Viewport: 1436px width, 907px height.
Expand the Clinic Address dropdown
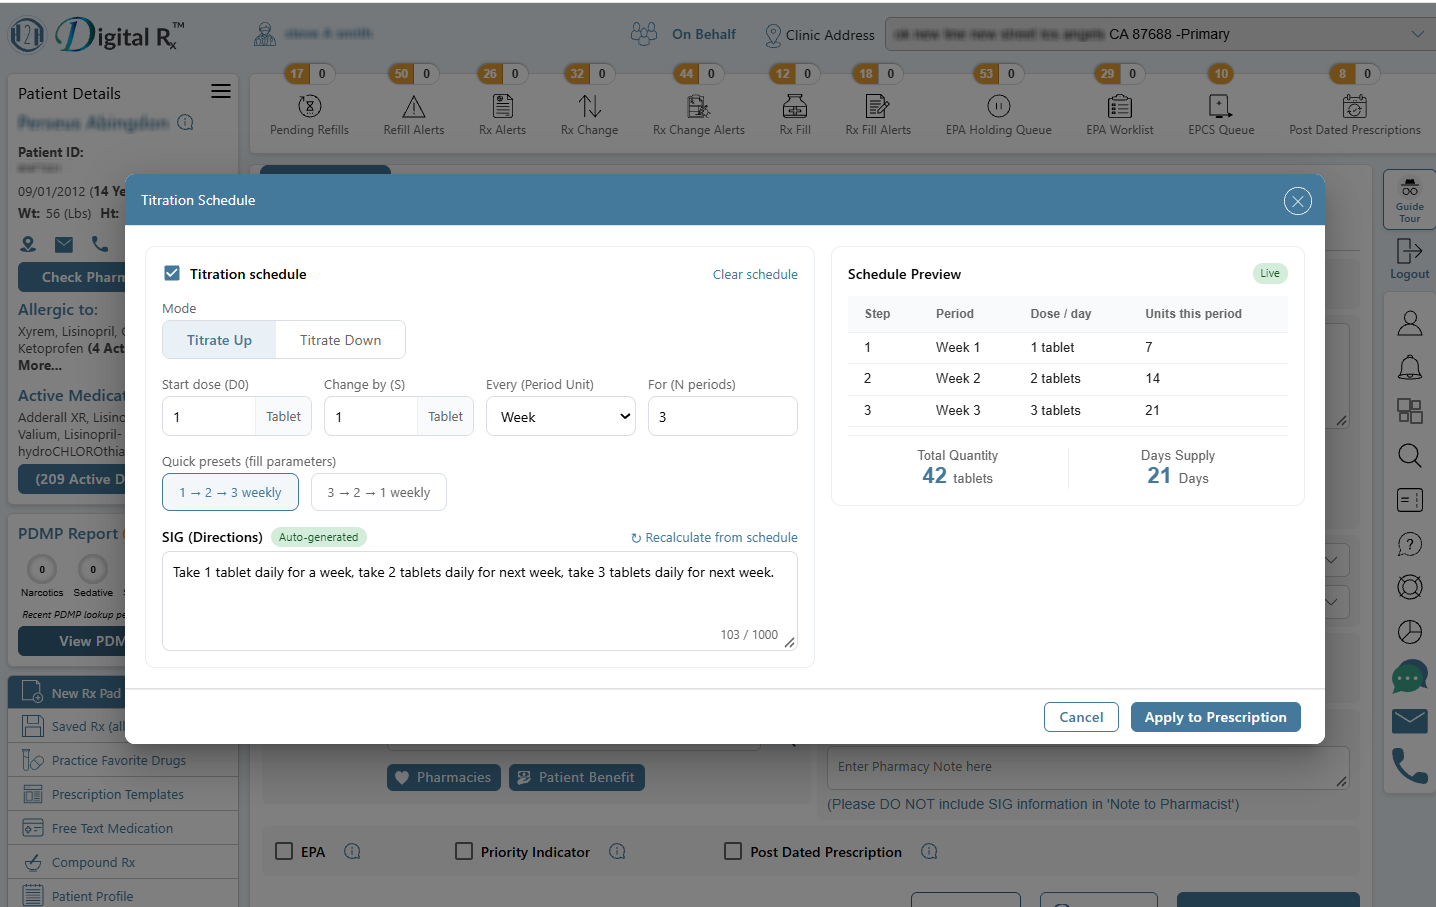click(1160, 34)
